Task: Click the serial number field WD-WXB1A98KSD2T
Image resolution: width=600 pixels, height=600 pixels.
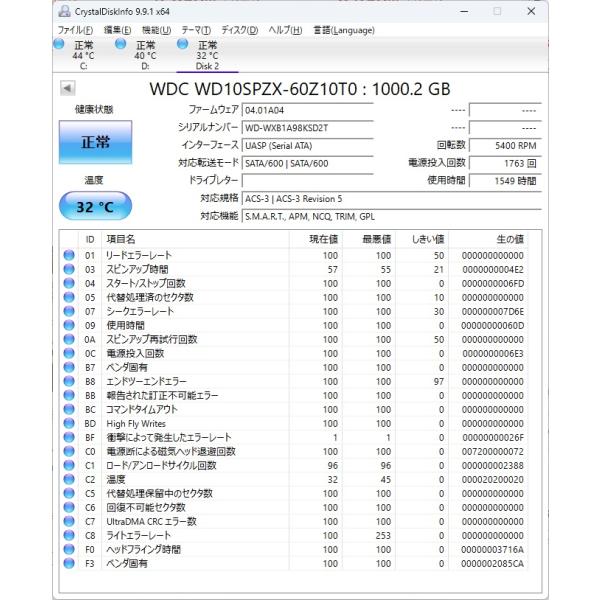Action: click(x=307, y=128)
